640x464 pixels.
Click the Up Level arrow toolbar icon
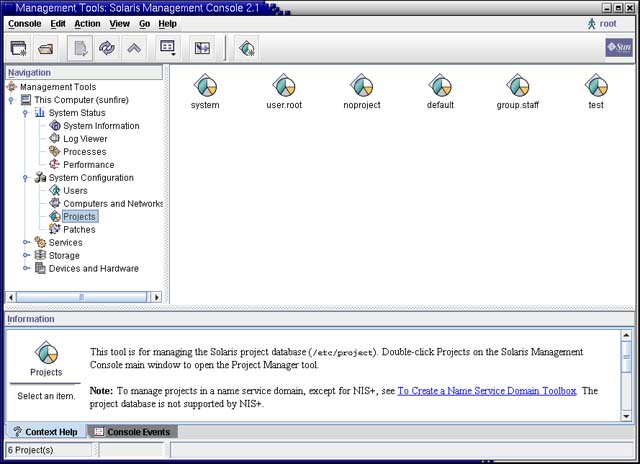point(134,48)
